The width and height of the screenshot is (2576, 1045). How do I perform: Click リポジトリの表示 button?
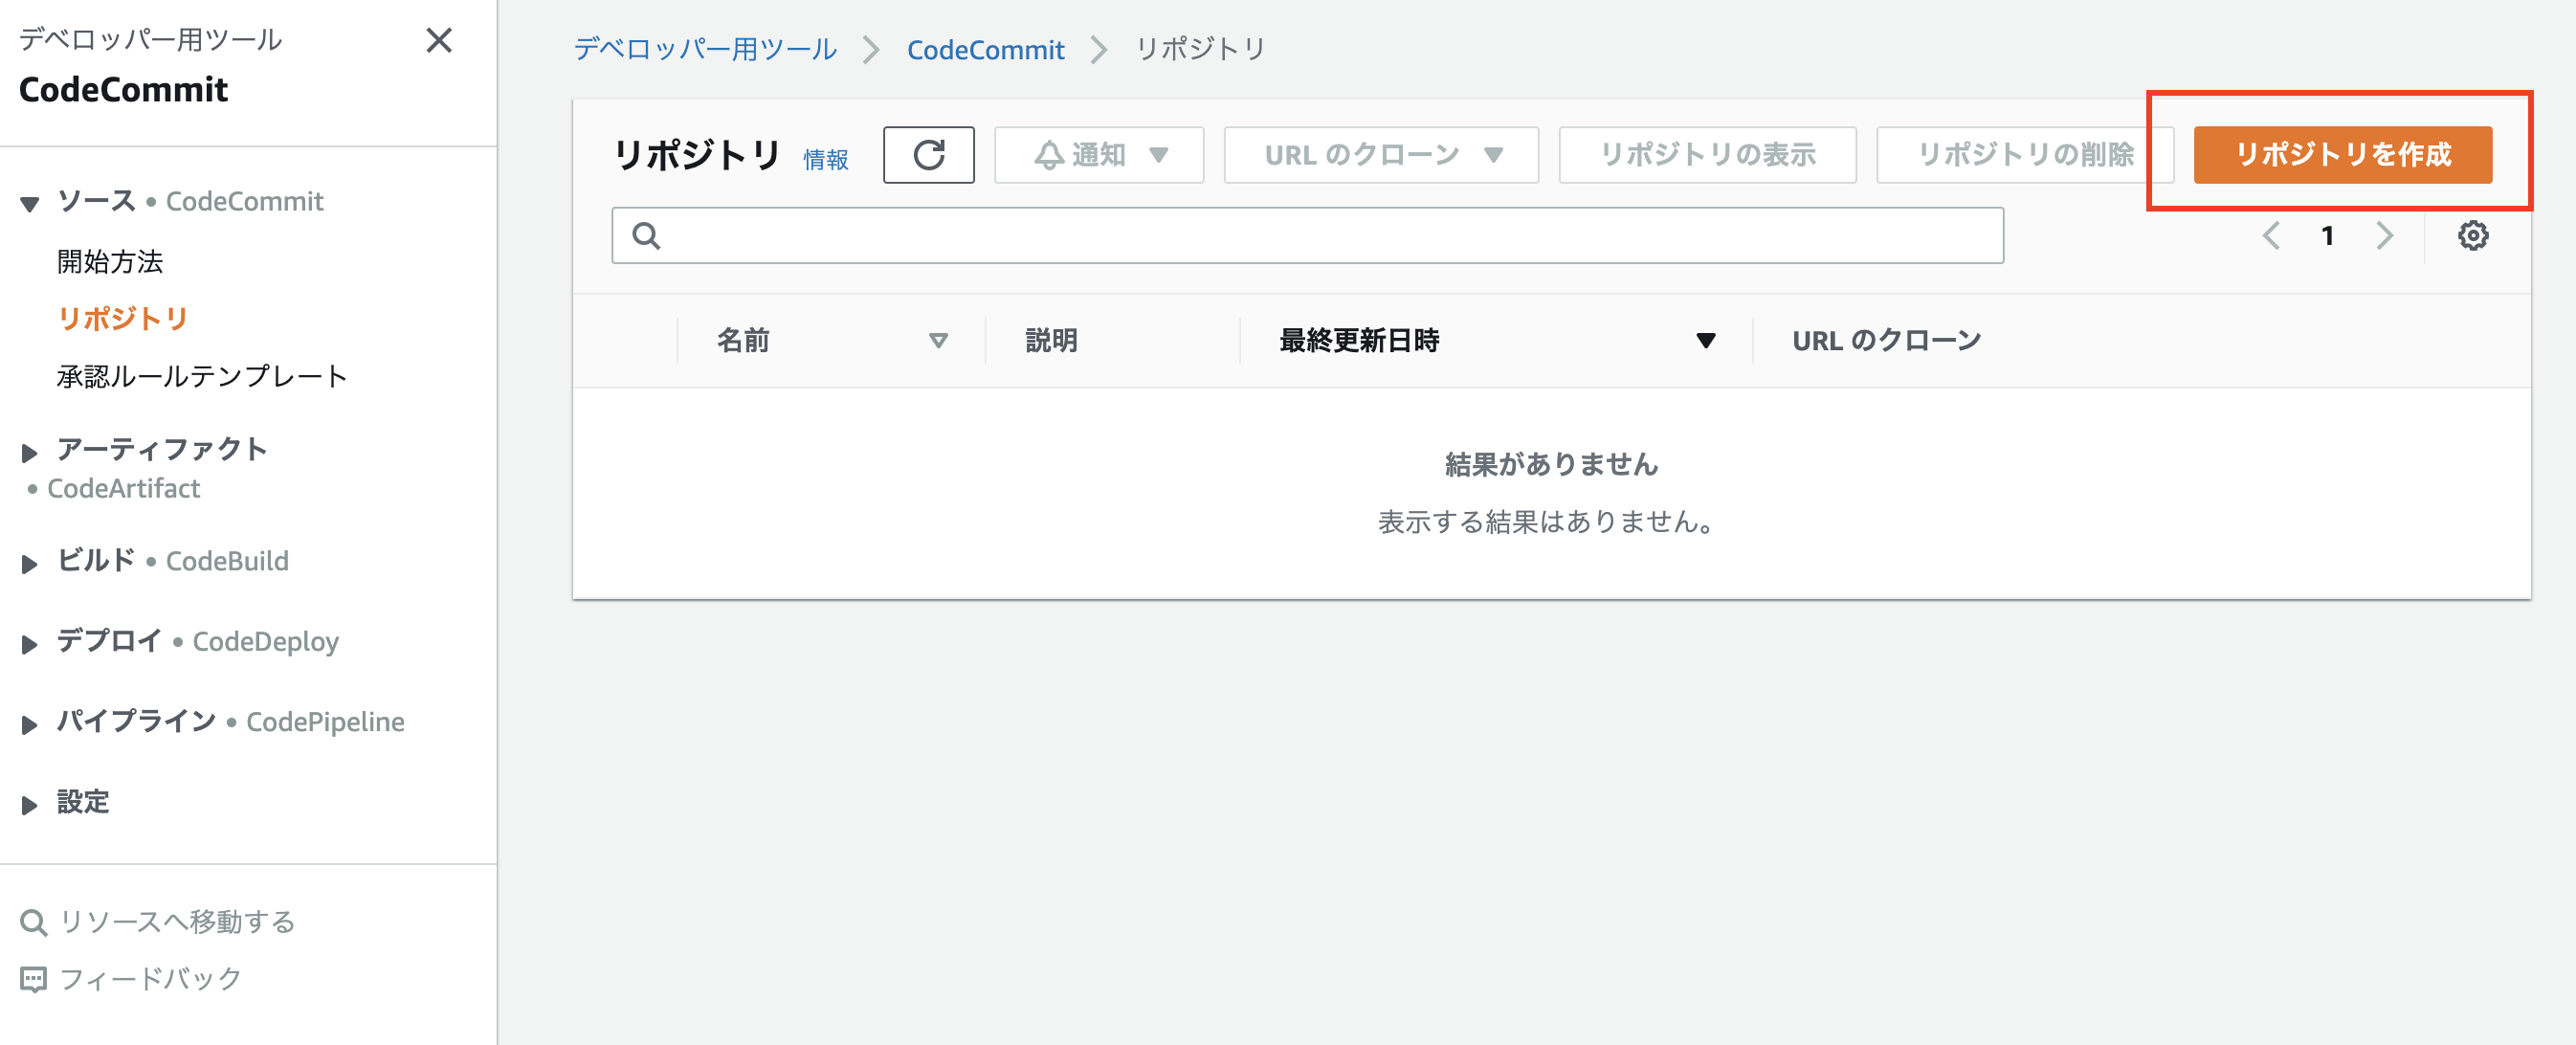(x=1707, y=155)
